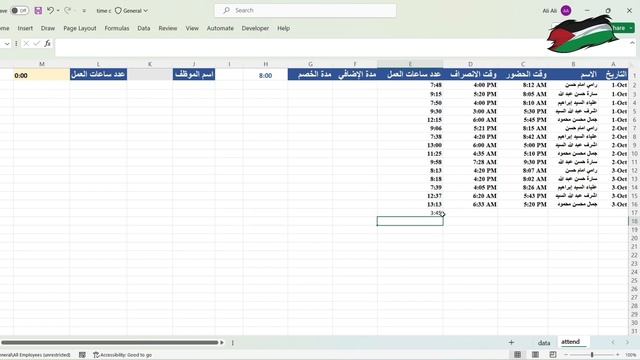Switch to Normal view icon
This screenshot has width=640, height=360.
pos(517,355)
